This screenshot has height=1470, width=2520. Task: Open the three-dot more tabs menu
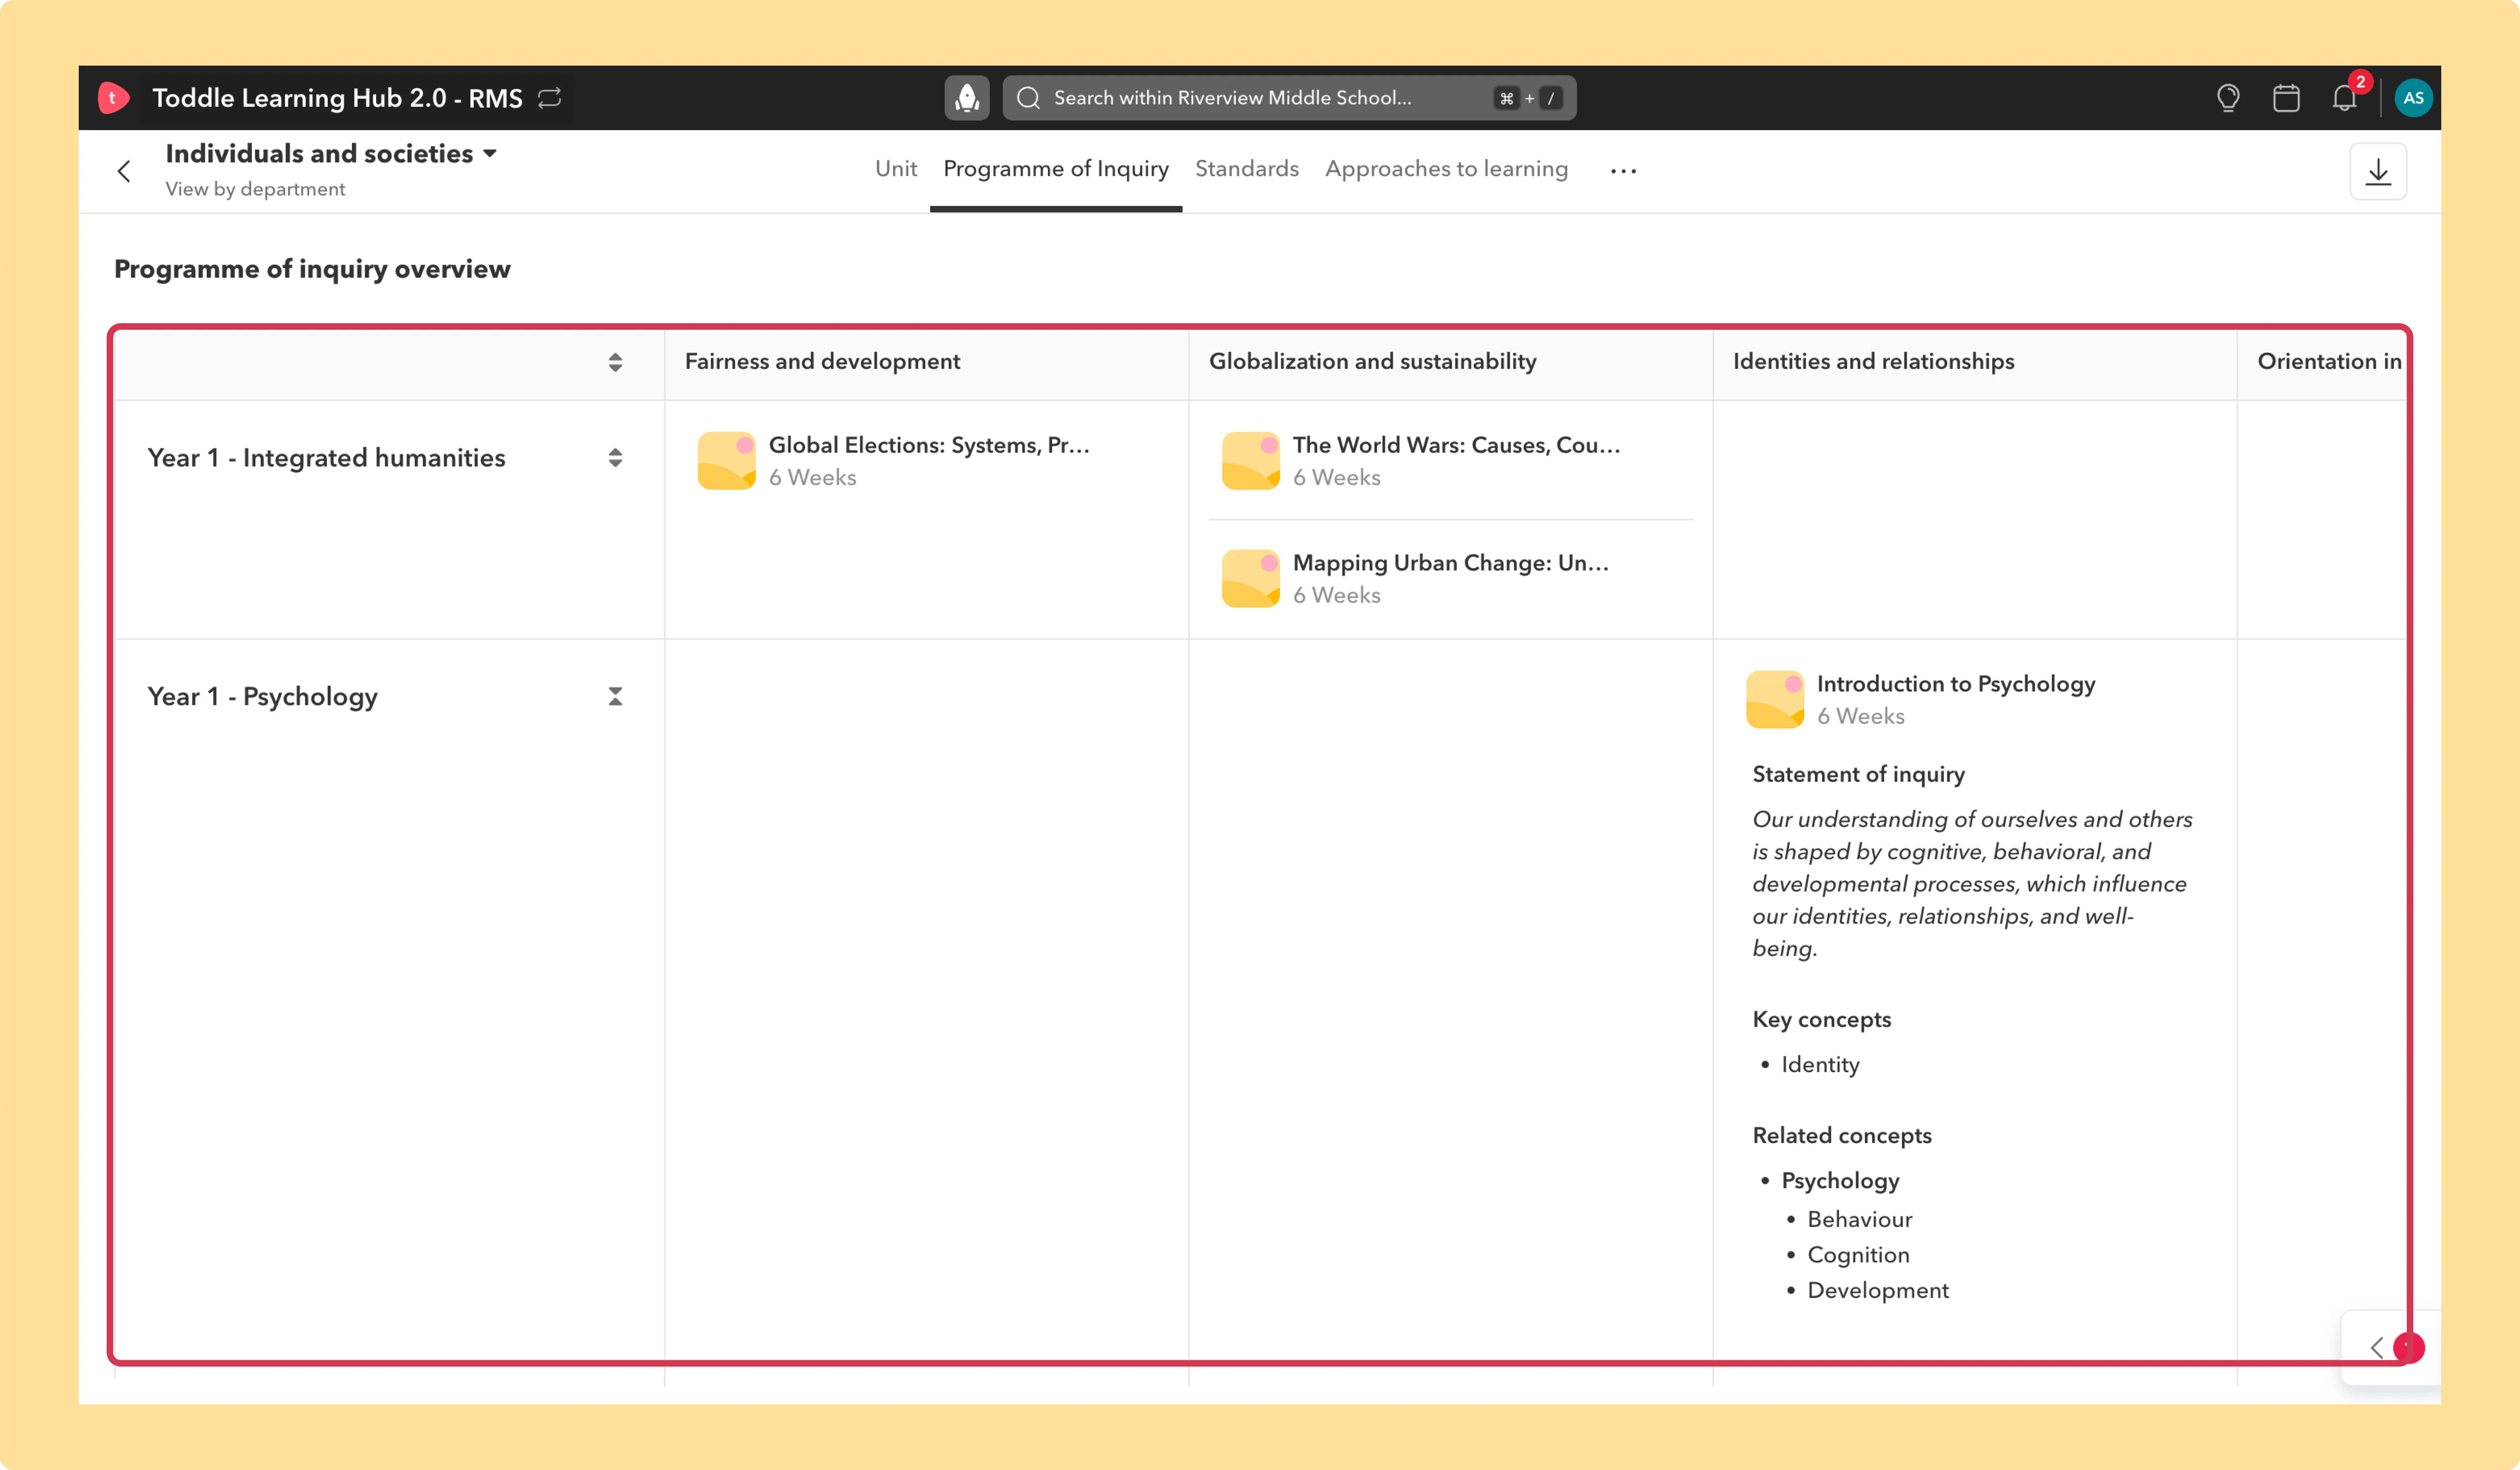point(1623,171)
